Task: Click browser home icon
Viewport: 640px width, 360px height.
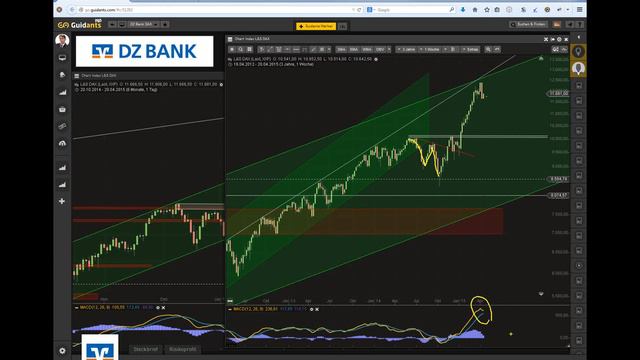Action: (x=475, y=9)
